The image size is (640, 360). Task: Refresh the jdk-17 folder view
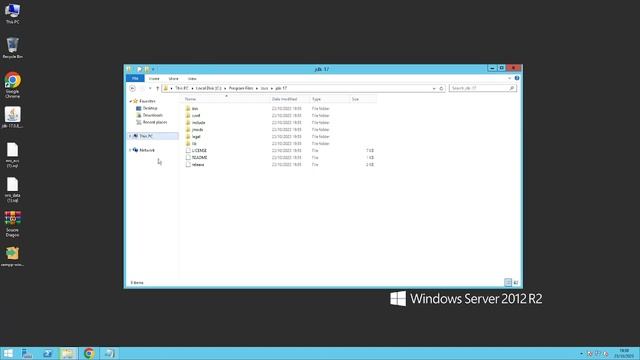pos(441,88)
